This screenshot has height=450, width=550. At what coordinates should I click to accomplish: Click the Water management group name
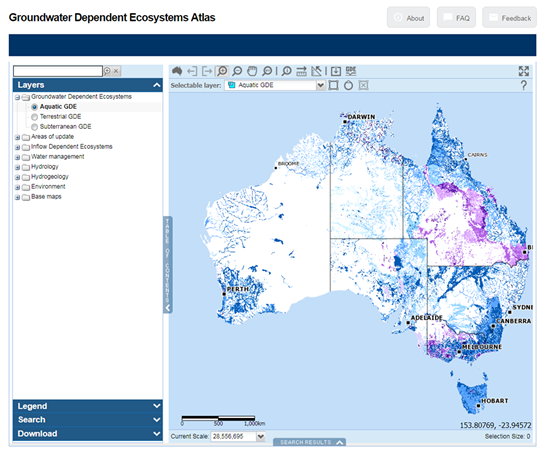click(x=58, y=157)
